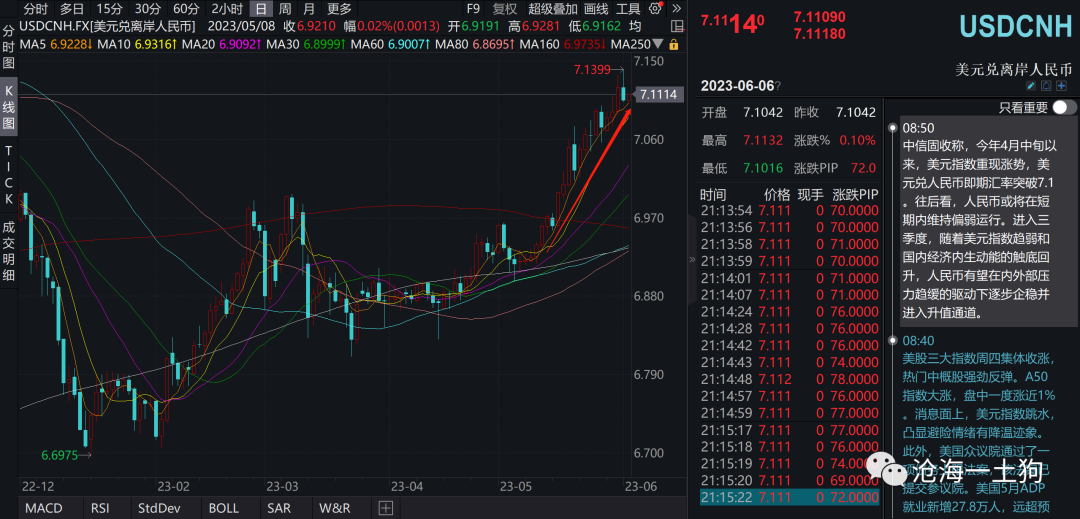Click the 7.1114 current price axis marker
The image size is (1080, 519).
point(657,94)
